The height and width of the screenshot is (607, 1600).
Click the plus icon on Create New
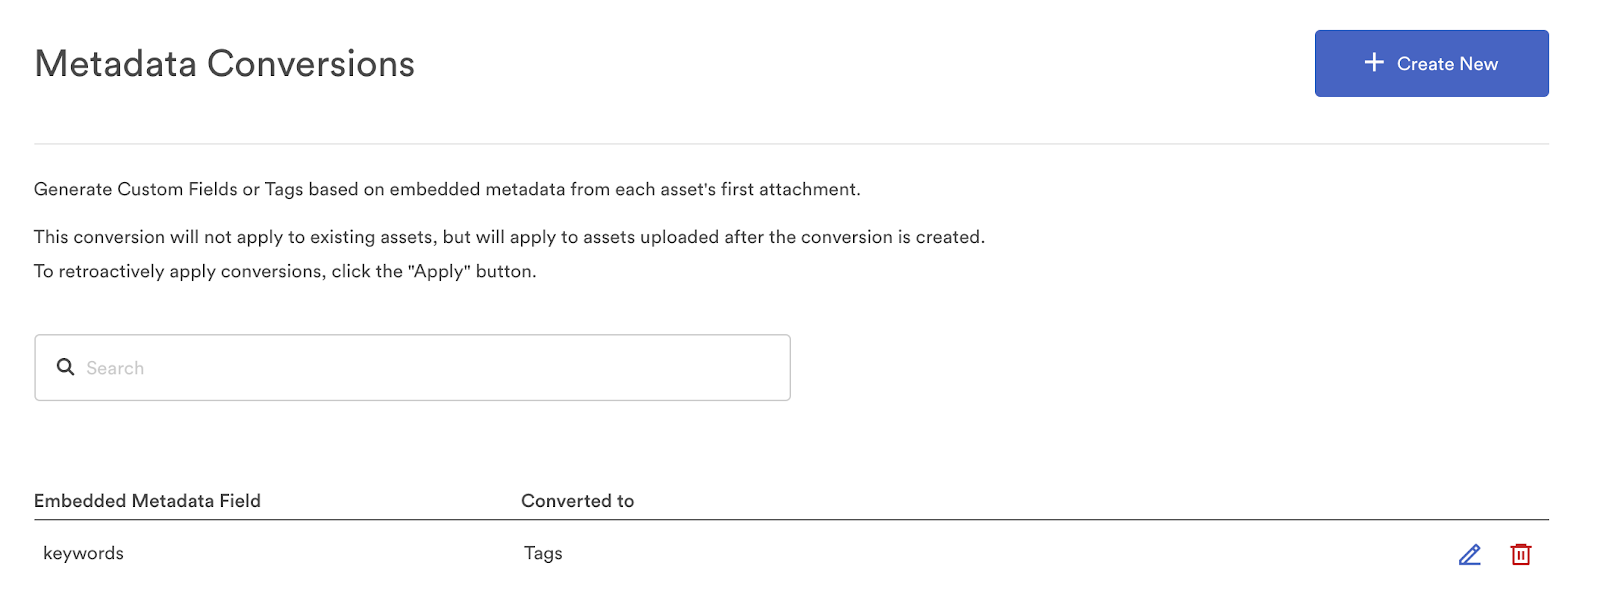coord(1374,63)
